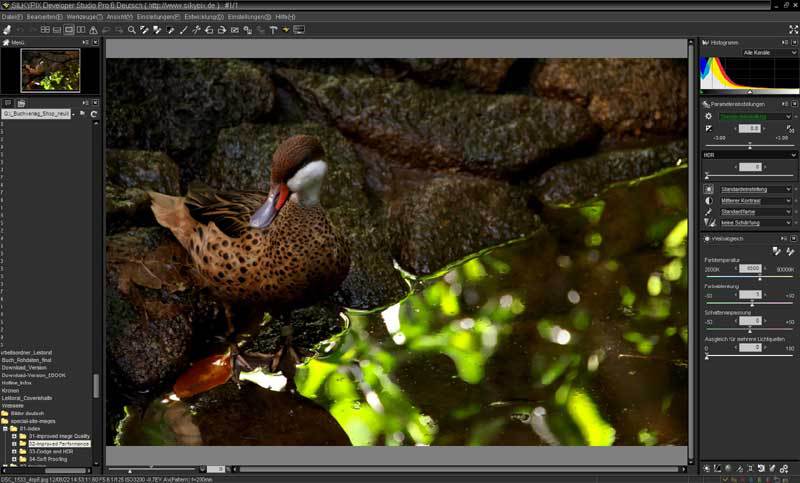
Task: Click the color icon beside Standardfarbe
Action: pos(709,212)
